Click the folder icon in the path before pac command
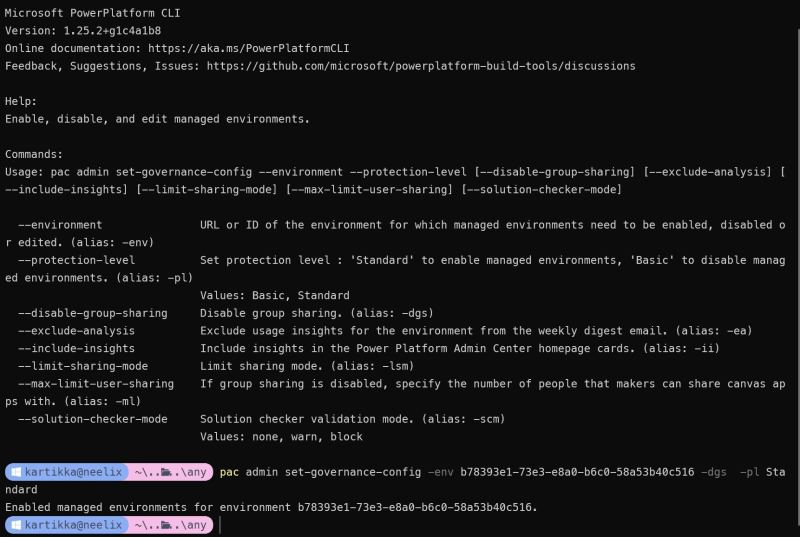The width and height of the screenshot is (800, 537). pyautogui.click(x=166, y=472)
